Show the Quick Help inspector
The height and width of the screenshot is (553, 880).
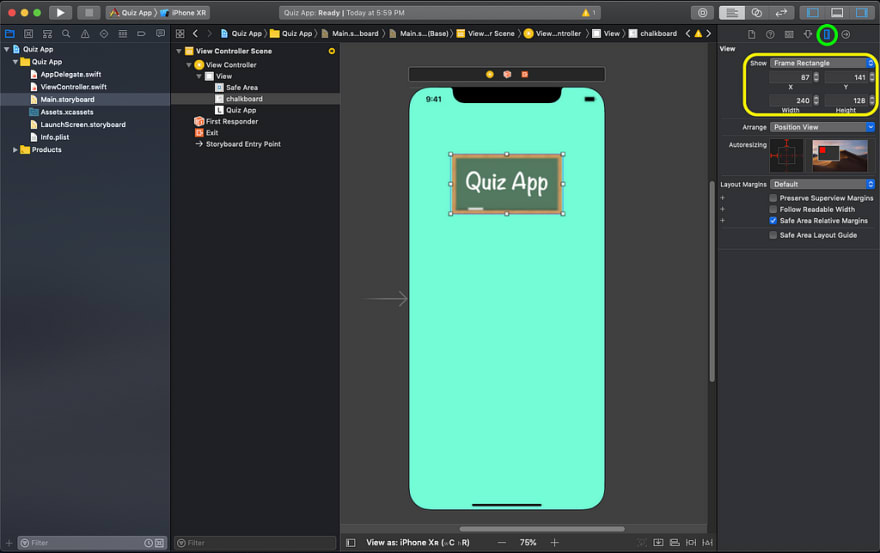(x=770, y=34)
